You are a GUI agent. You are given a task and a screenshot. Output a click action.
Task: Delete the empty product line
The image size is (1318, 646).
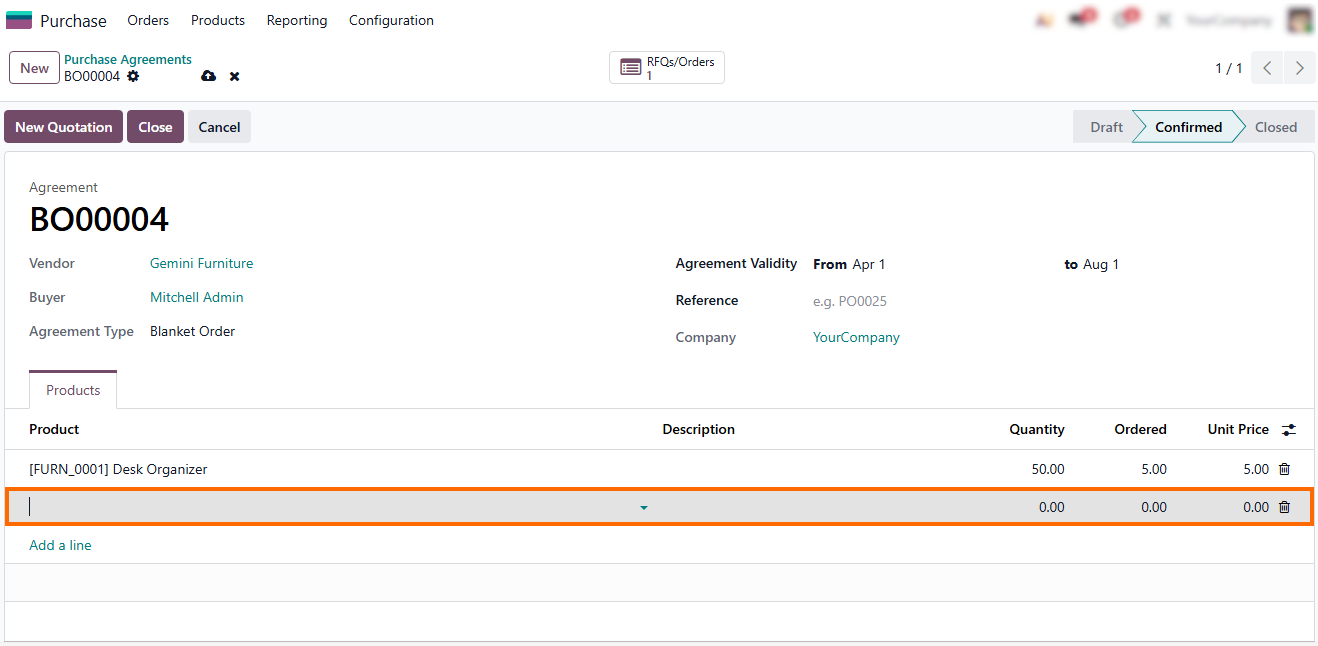pyautogui.click(x=1285, y=507)
